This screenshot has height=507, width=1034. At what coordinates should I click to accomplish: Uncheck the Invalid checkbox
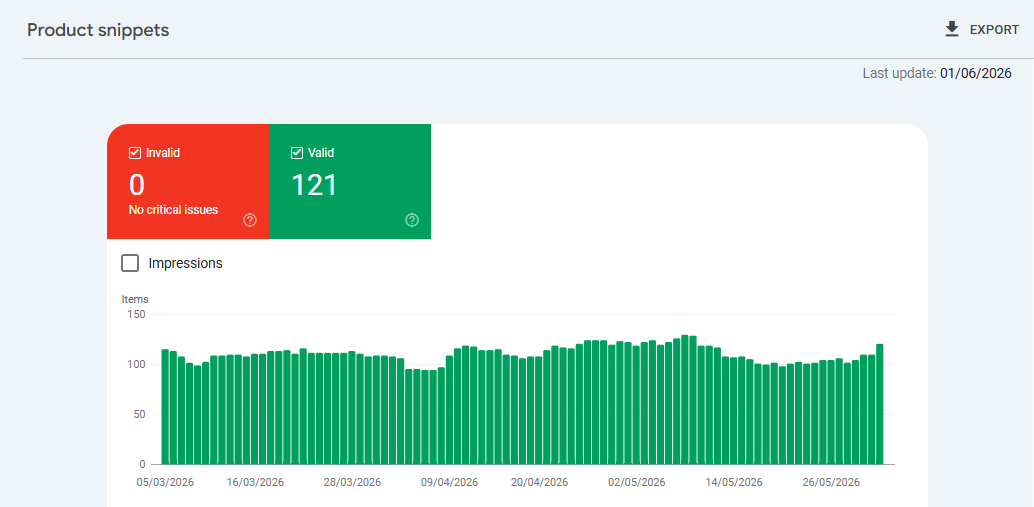tap(135, 153)
